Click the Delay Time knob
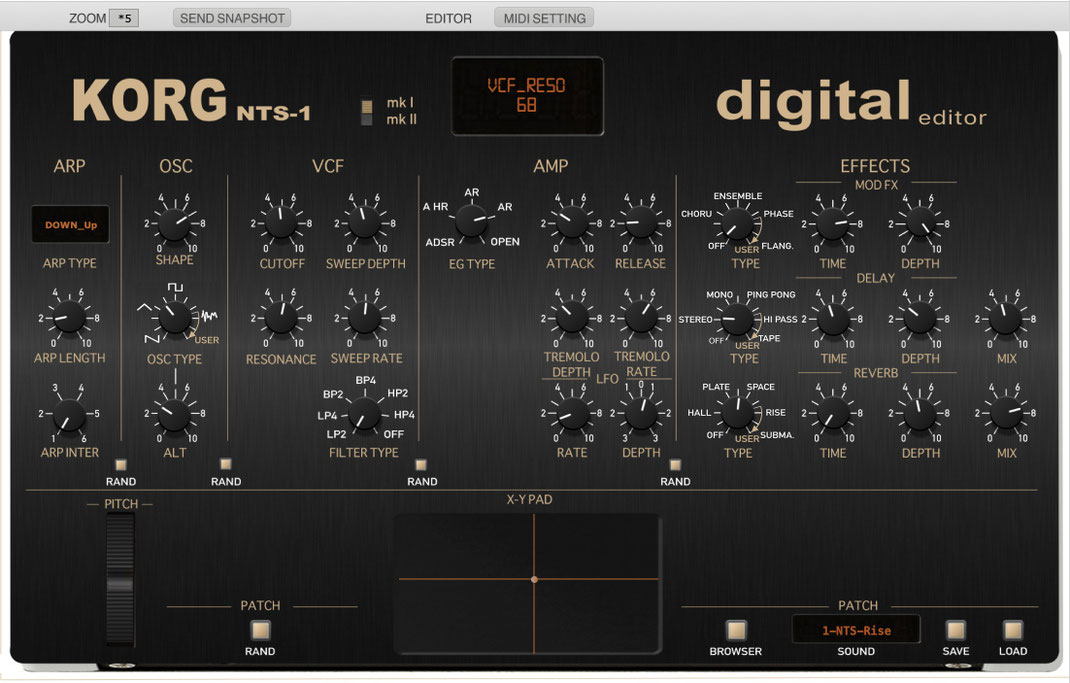Screen dimensions: 1070x683 point(833,319)
